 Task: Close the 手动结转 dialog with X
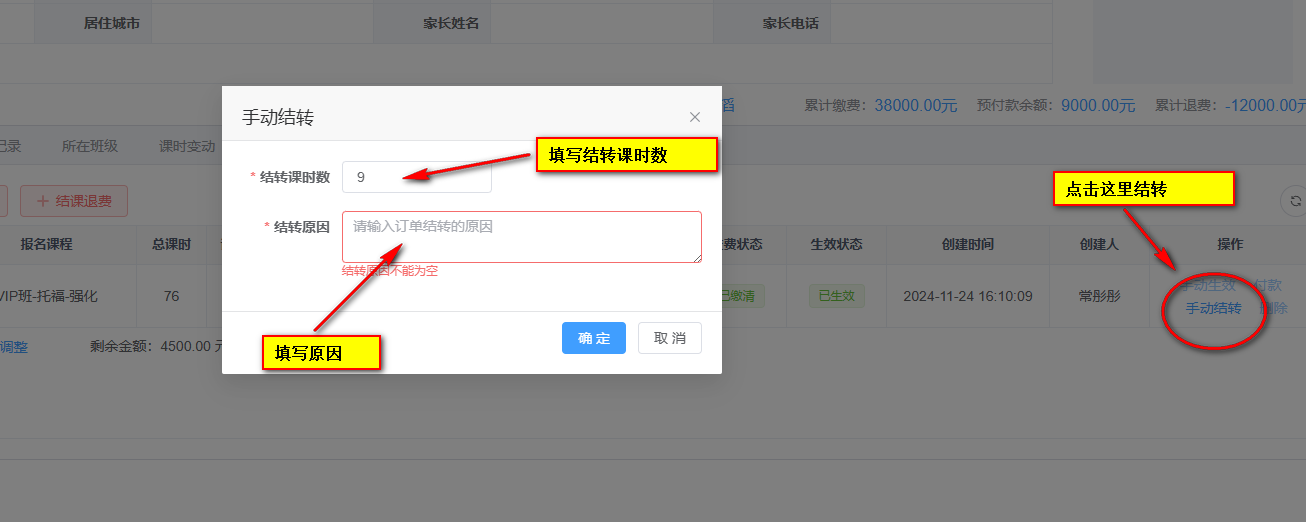695,117
